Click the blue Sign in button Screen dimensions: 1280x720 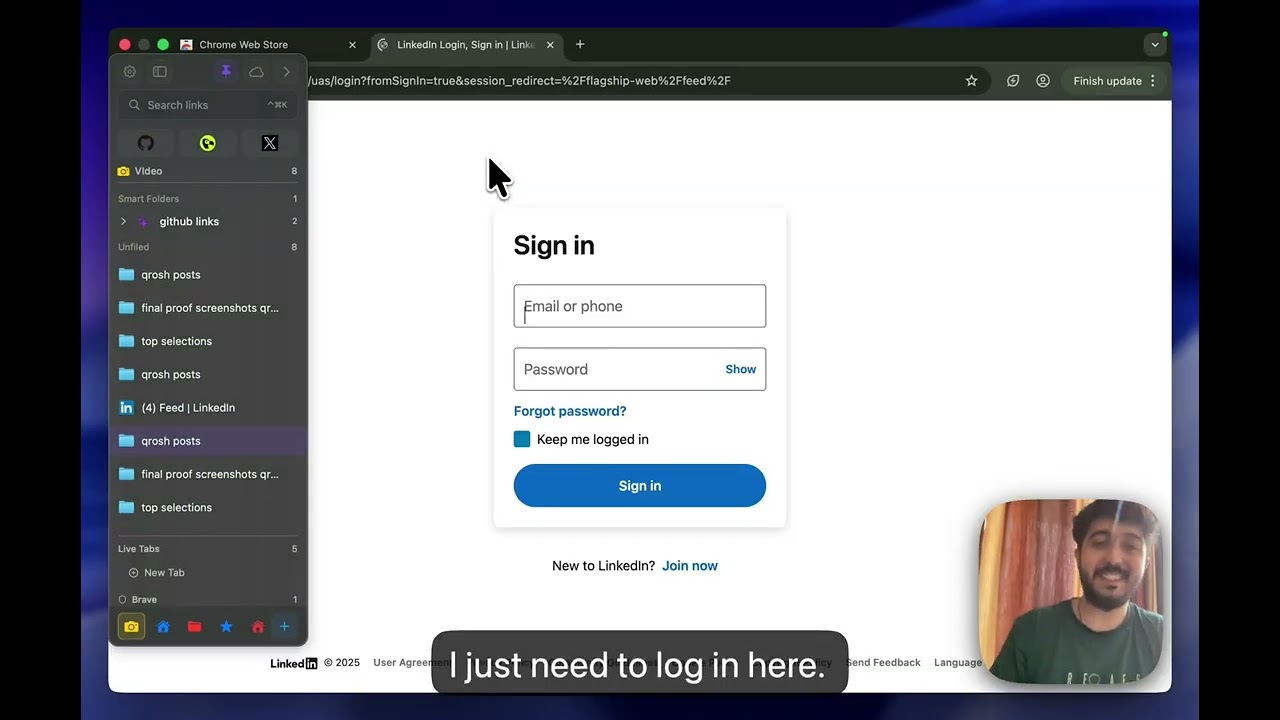tap(640, 486)
